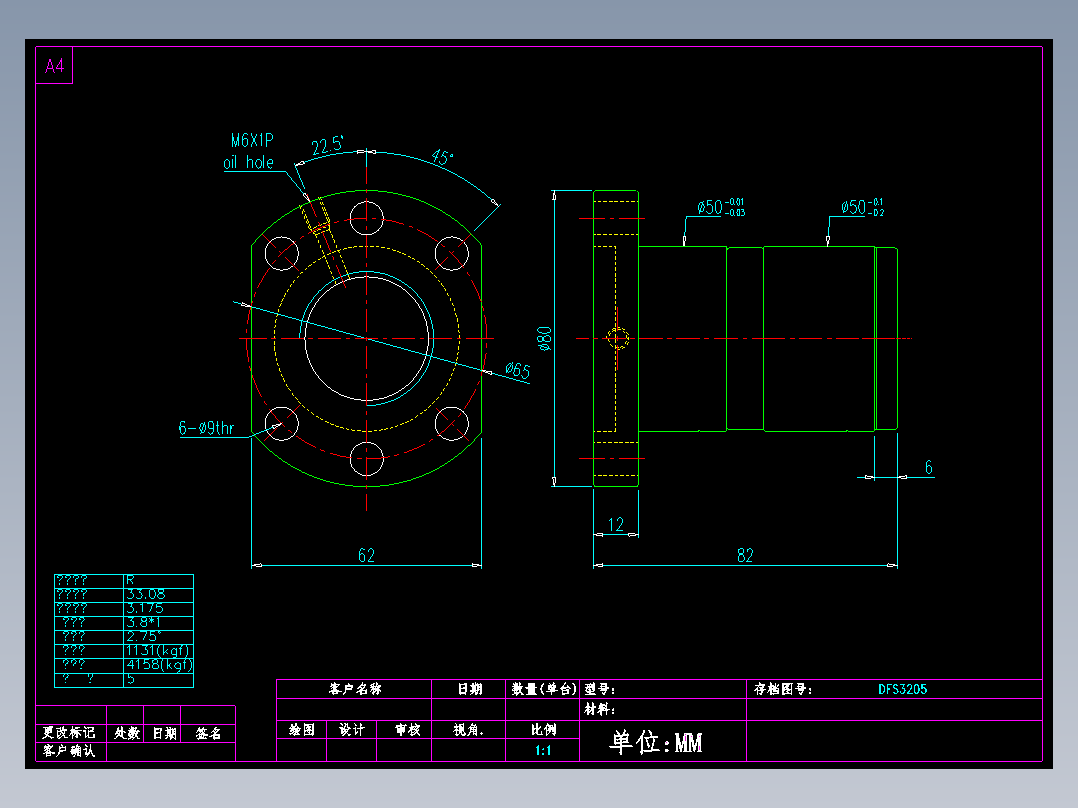This screenshot has height=808, width=1078.
Task: Select the 视角. cell in title block
Action: [468, 730]
